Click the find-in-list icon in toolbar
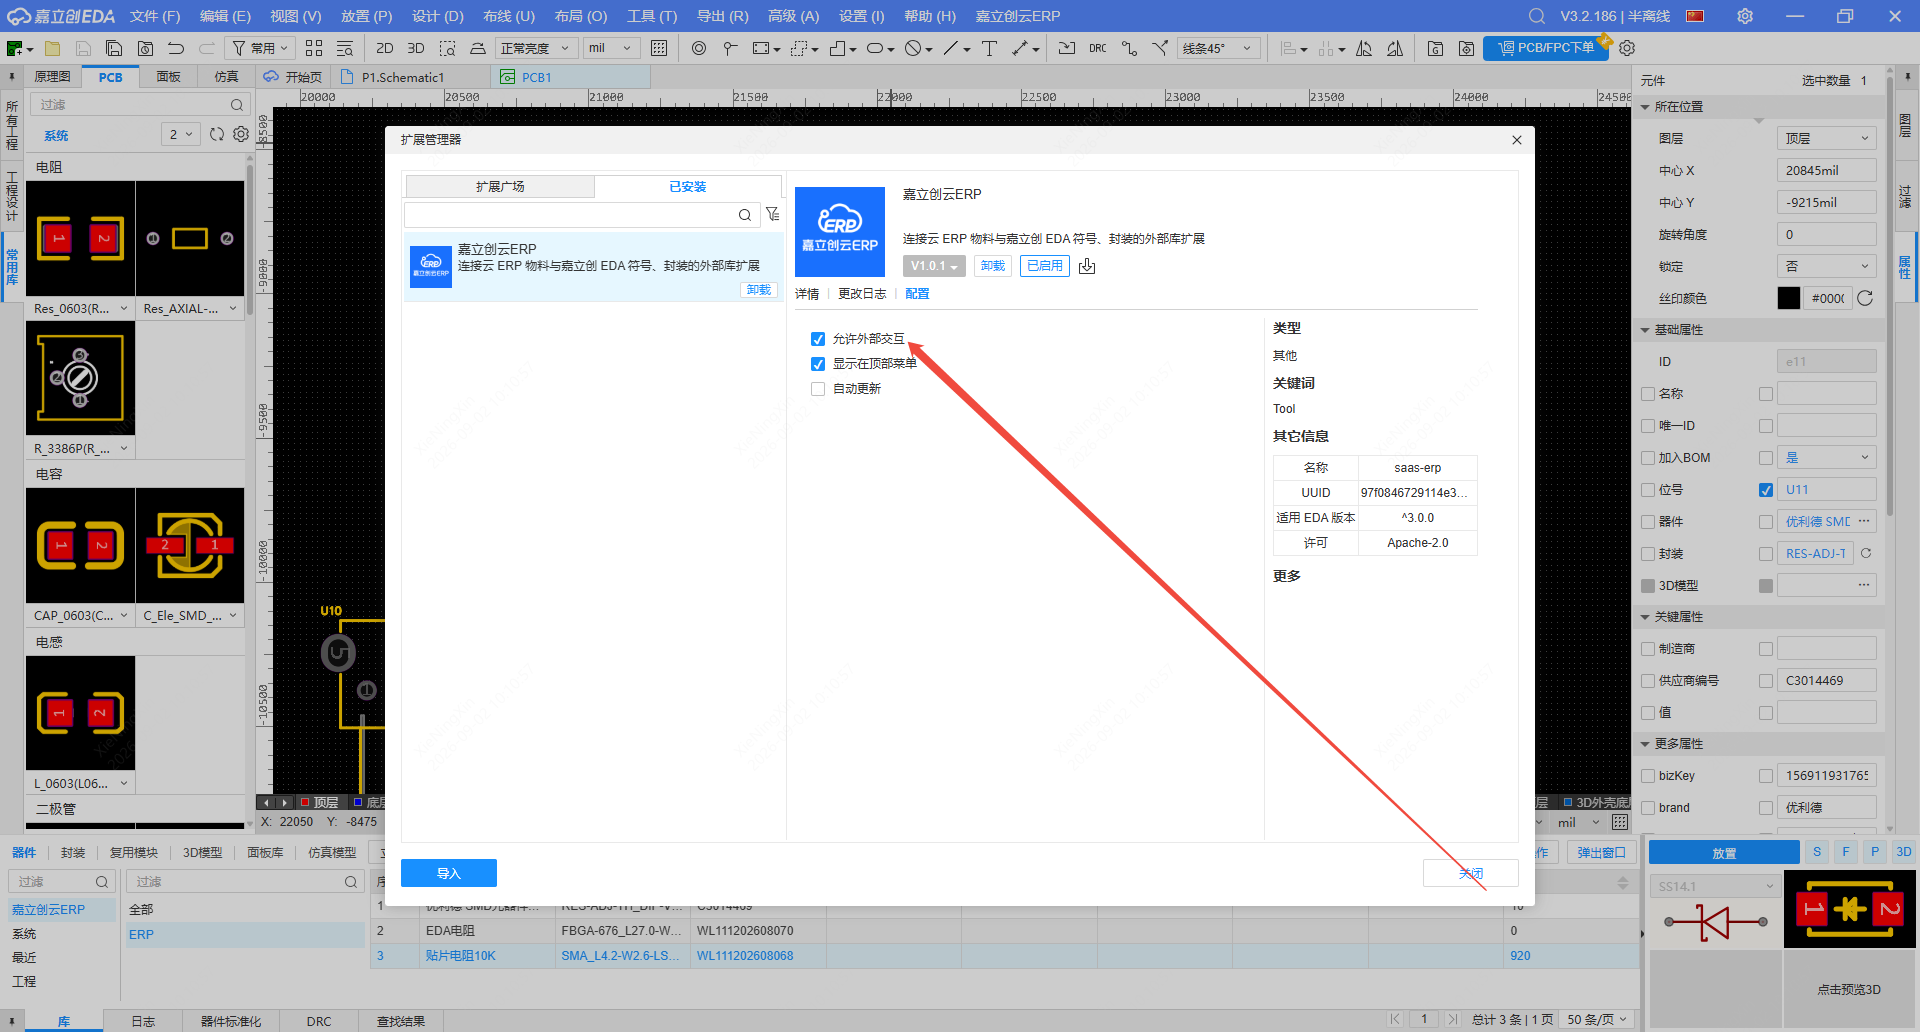This screenshot has height=1032, width=1920. 345,48
